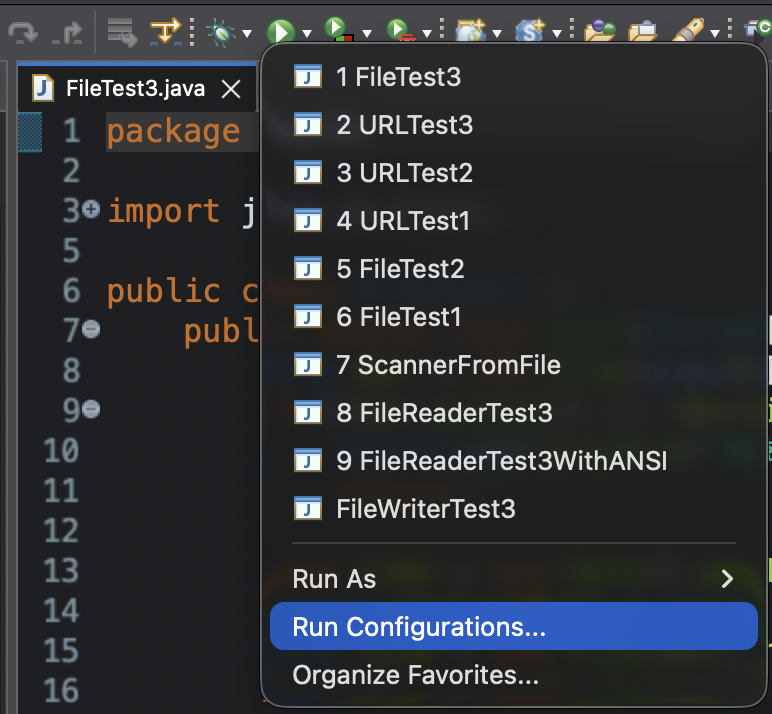This screenshot has height=714, width=772.
Task: Collapse the code fold at line 9
Action: pyautogui.click(x=91, y=409)
